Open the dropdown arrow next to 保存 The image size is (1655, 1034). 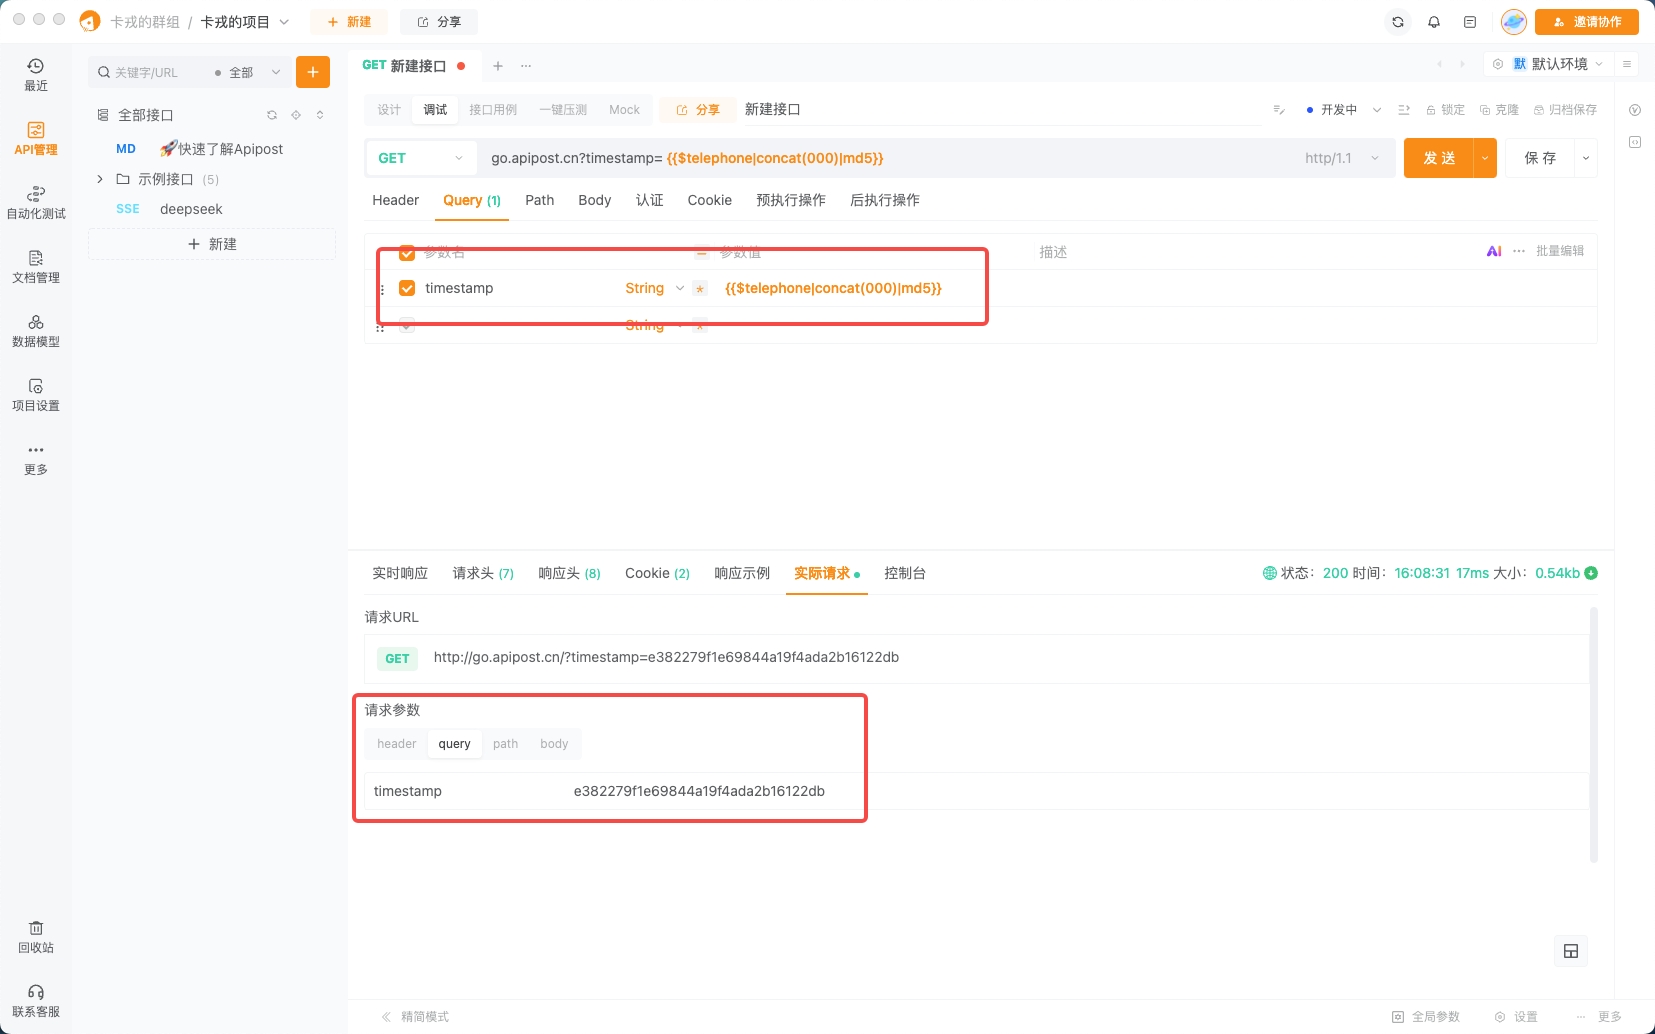[x=1586, y=158]
